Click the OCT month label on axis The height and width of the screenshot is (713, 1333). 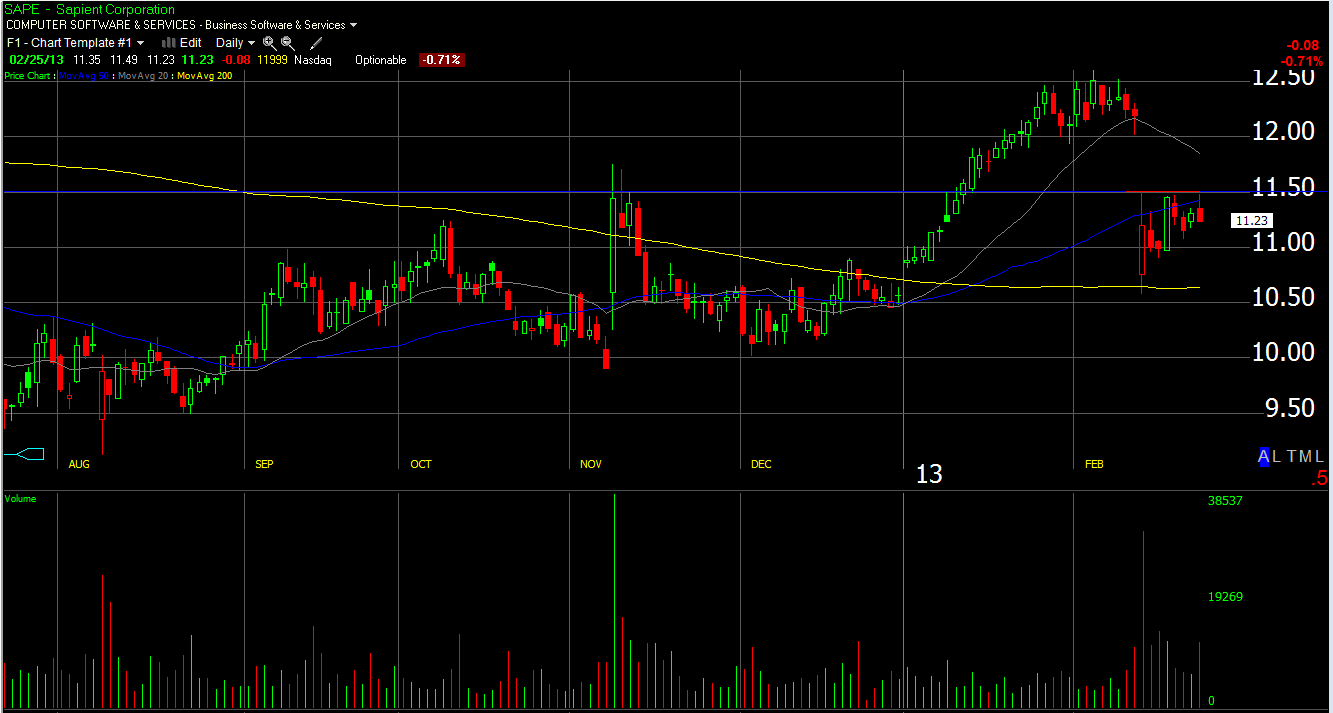pyautogui.click(x=421, y=464)
